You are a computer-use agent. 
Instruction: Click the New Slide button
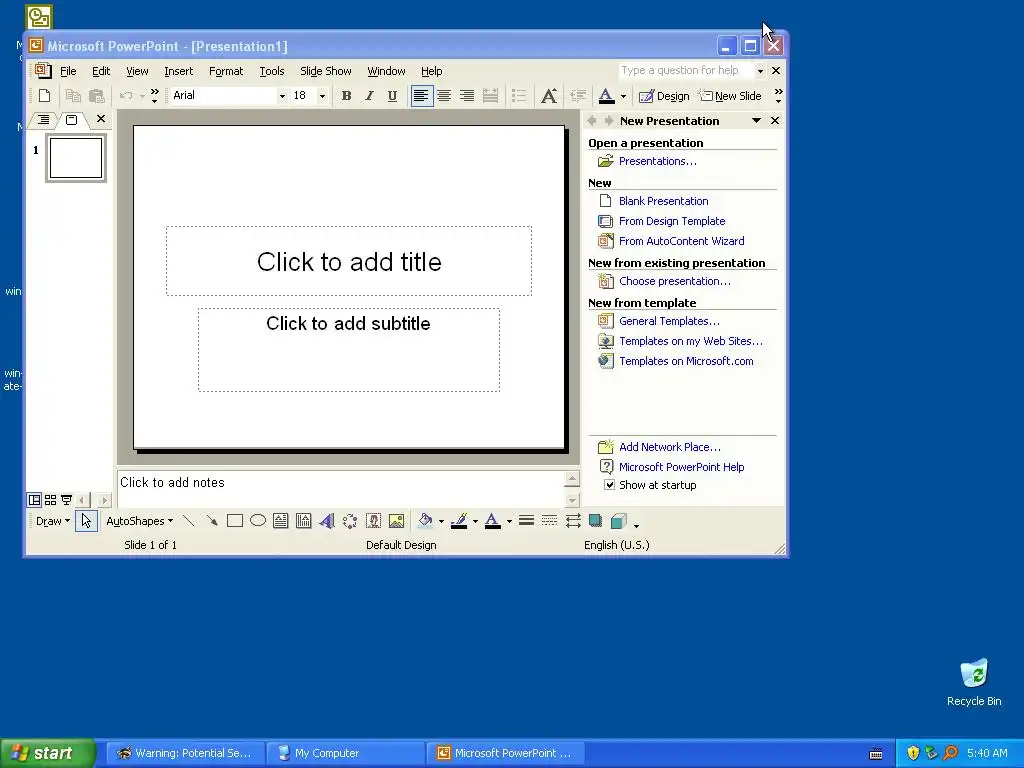pos(730,96)
